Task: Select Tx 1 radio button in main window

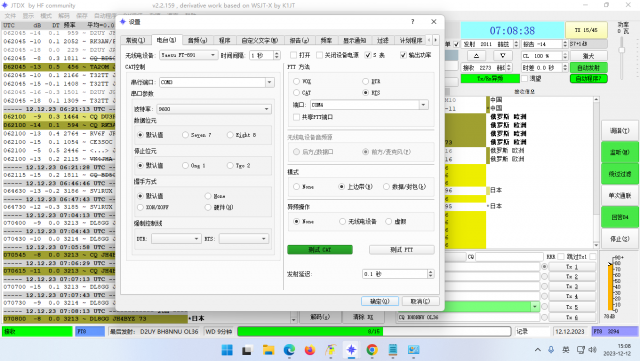Action: (x=544, y=267)
